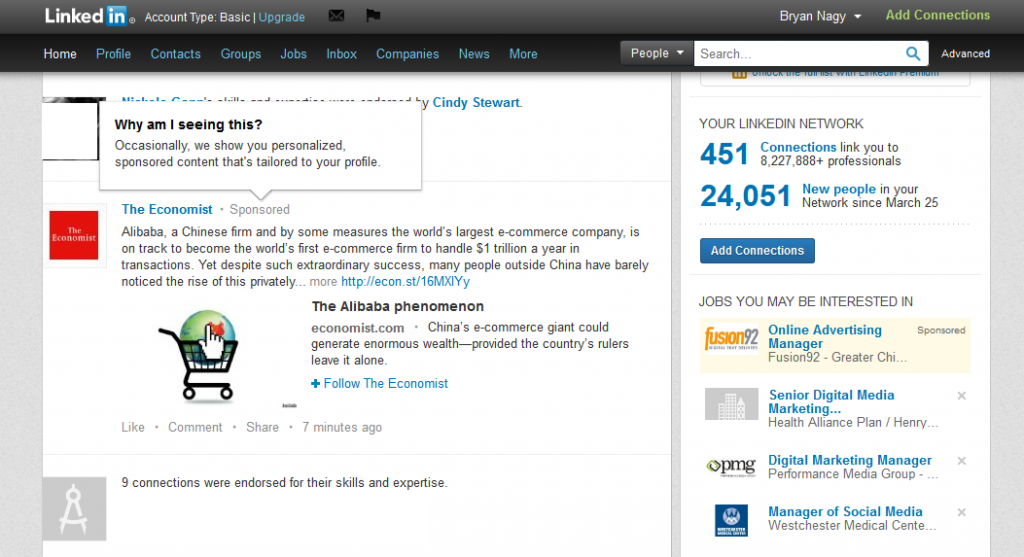Expand the Bryan Nagy account menu
The width and height of the screenshot is (1024, 557).
pos(820,16)
